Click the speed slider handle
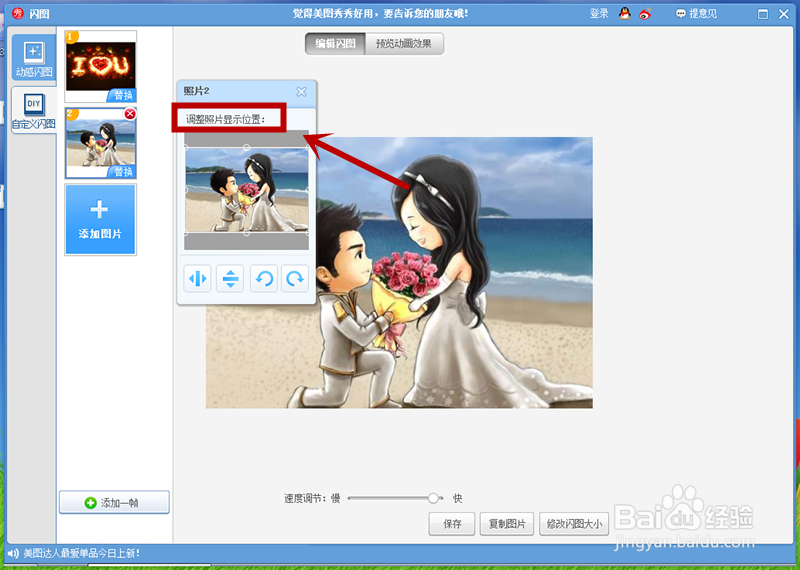800x570 pixels. coord(433,498)
